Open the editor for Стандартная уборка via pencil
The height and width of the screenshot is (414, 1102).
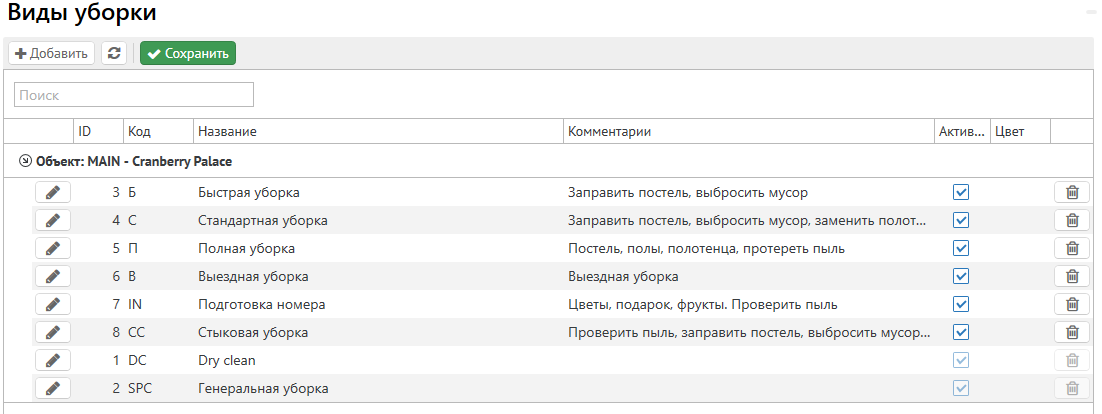(x=52, y=220)
